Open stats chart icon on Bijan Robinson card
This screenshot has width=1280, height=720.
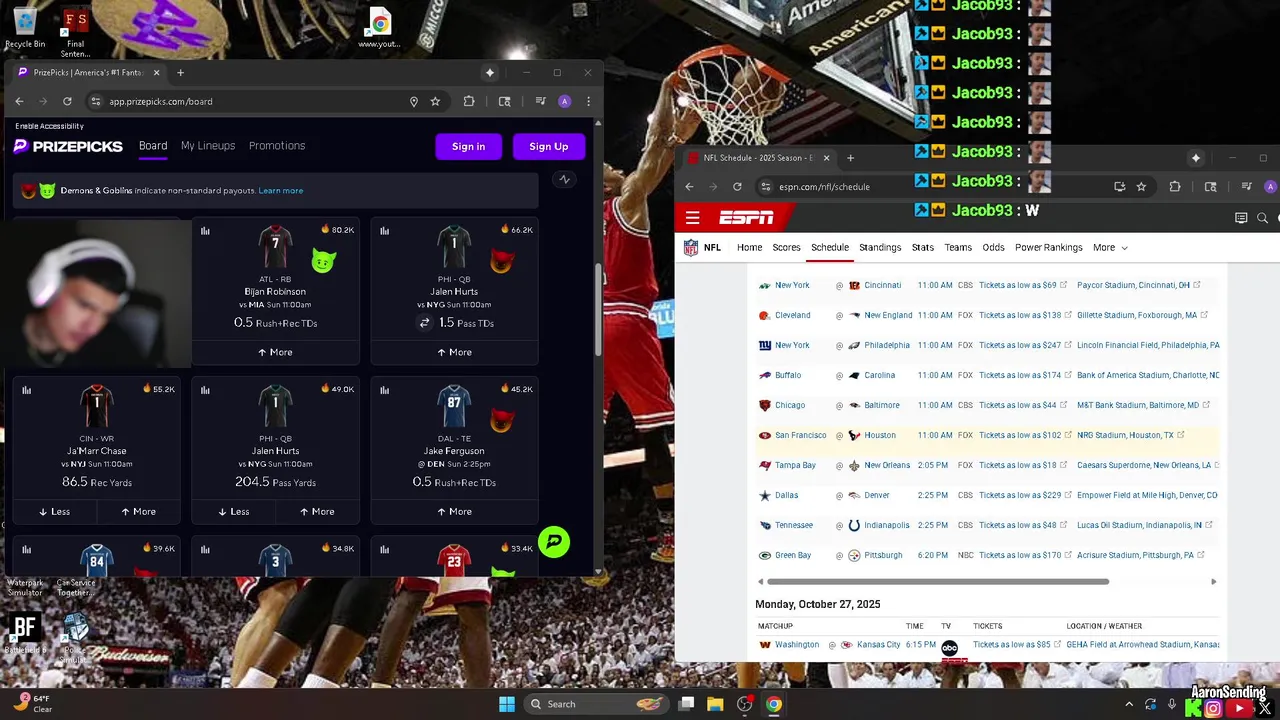[205, 231]
